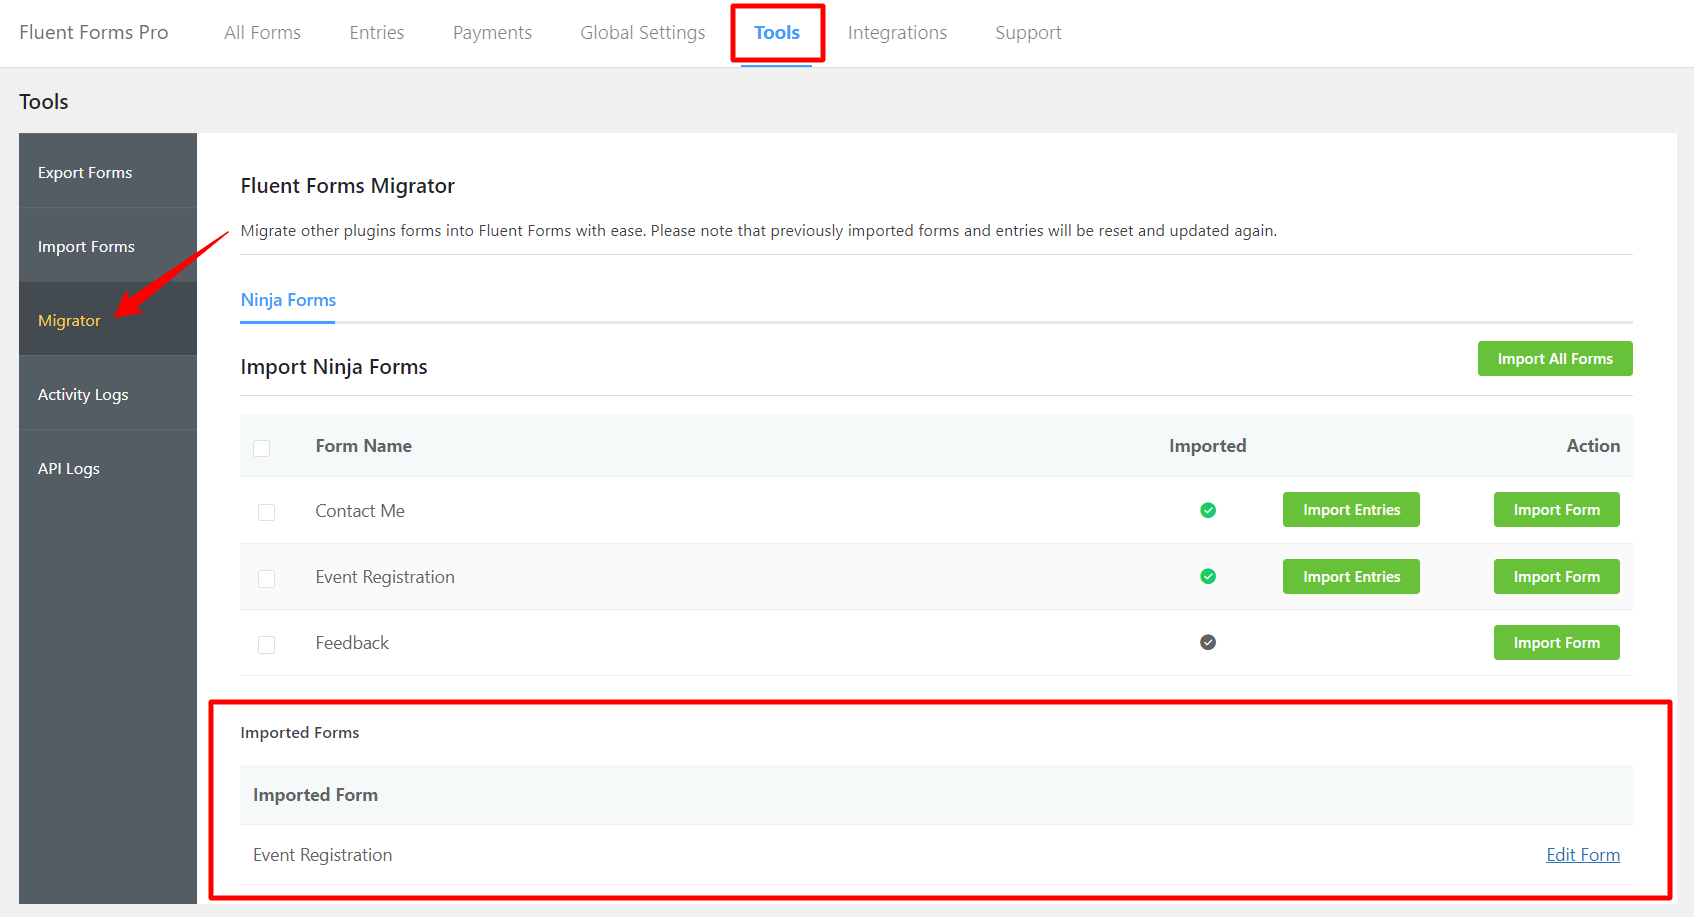
Task: Check the Feedback row checkbox
Action: click(266, 645)
